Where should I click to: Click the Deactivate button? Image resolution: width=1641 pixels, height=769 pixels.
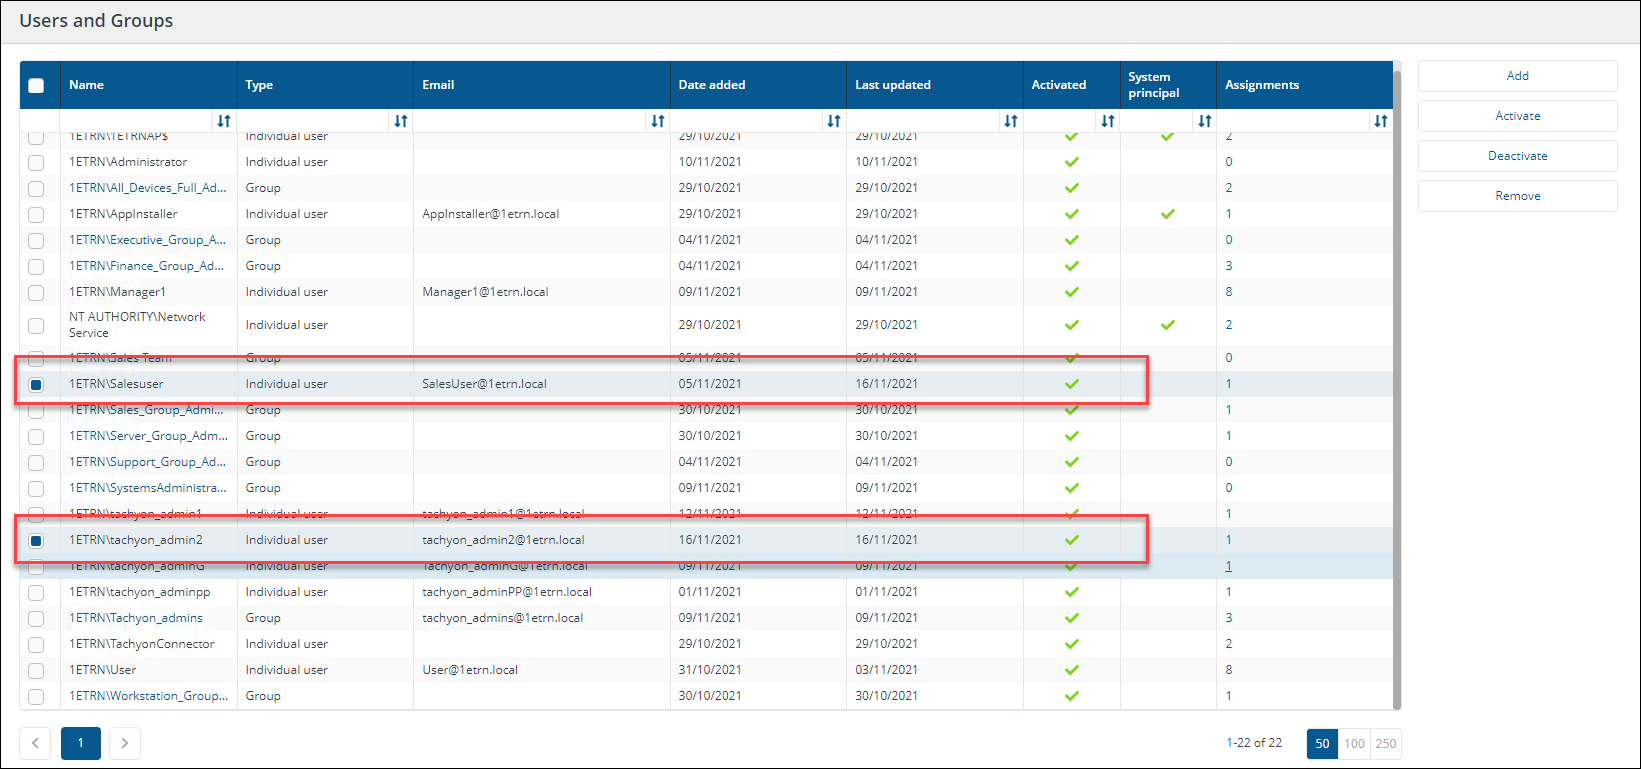point(1517,156)
